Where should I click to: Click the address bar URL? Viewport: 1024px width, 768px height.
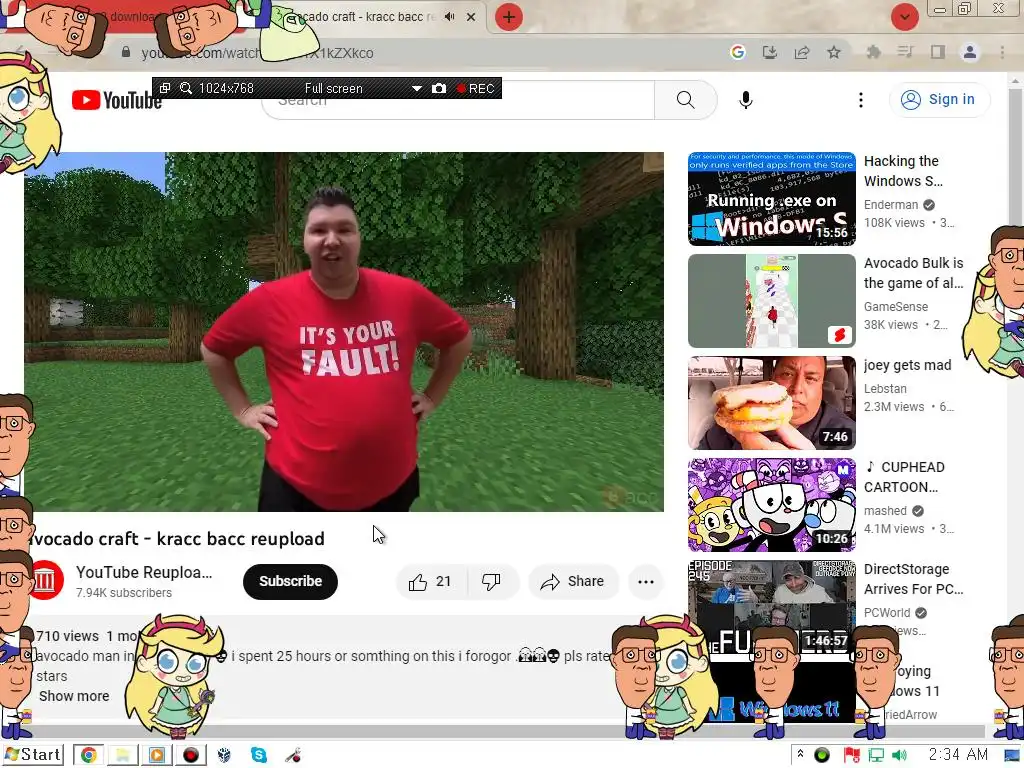(x=257, y=53)
